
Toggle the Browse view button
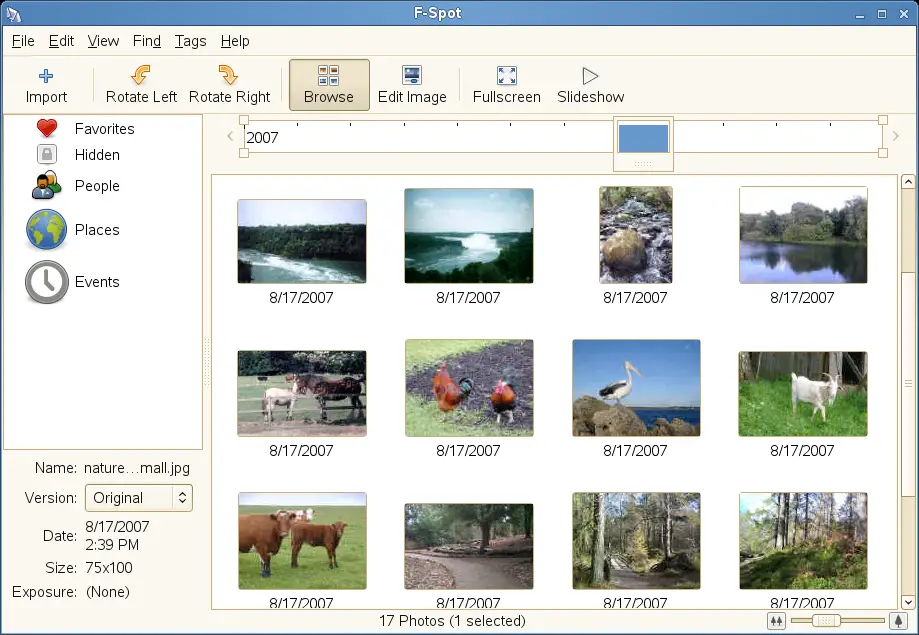[329, 84]
